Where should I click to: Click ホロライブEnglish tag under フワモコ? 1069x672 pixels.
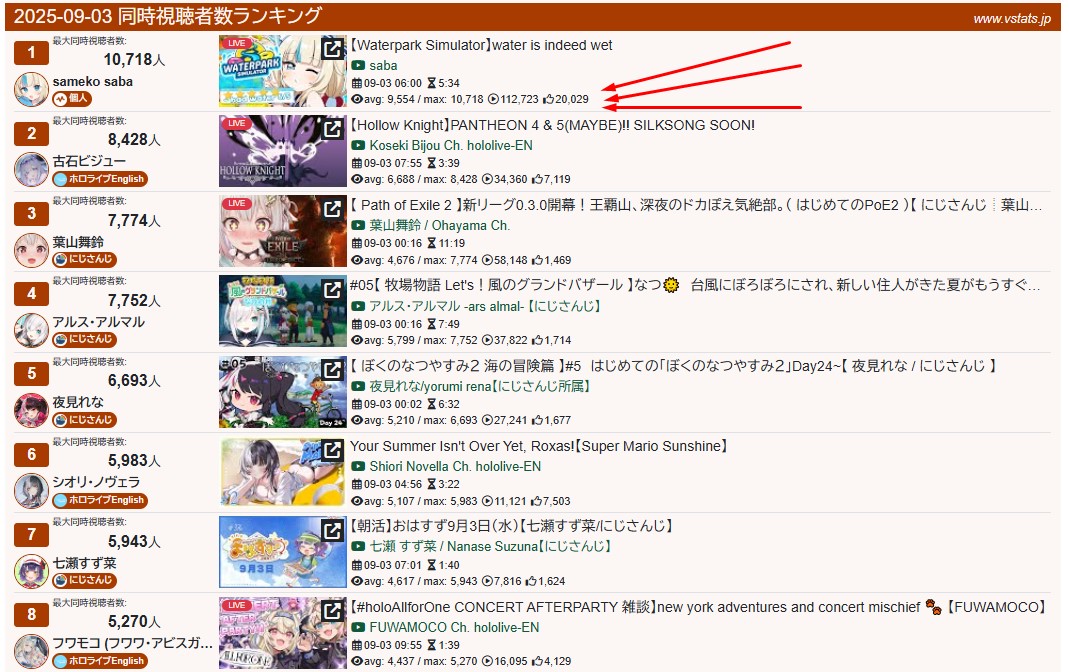pyautogui.click(x=100, y=660)
